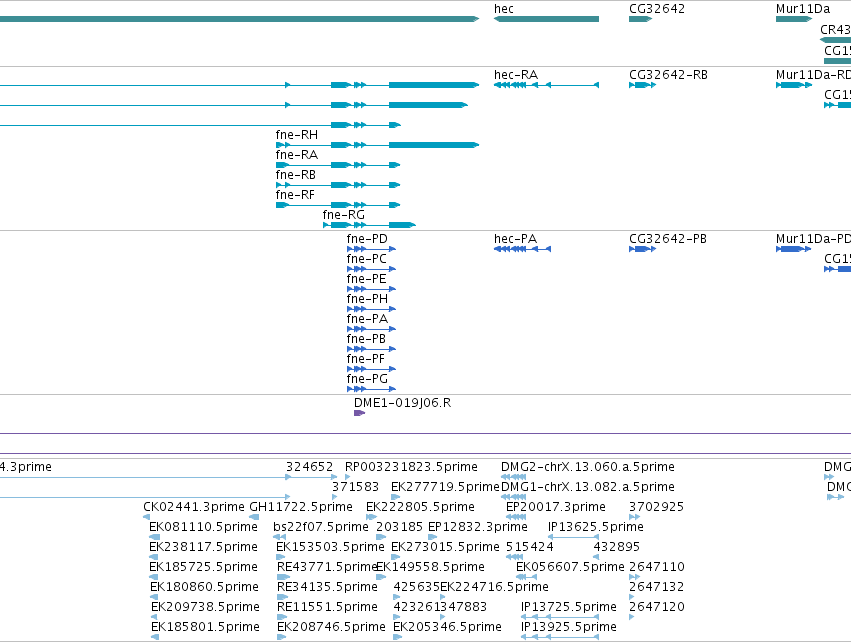
Task: Click the fne-RG transcript label
Action: (x=344, y=215)
